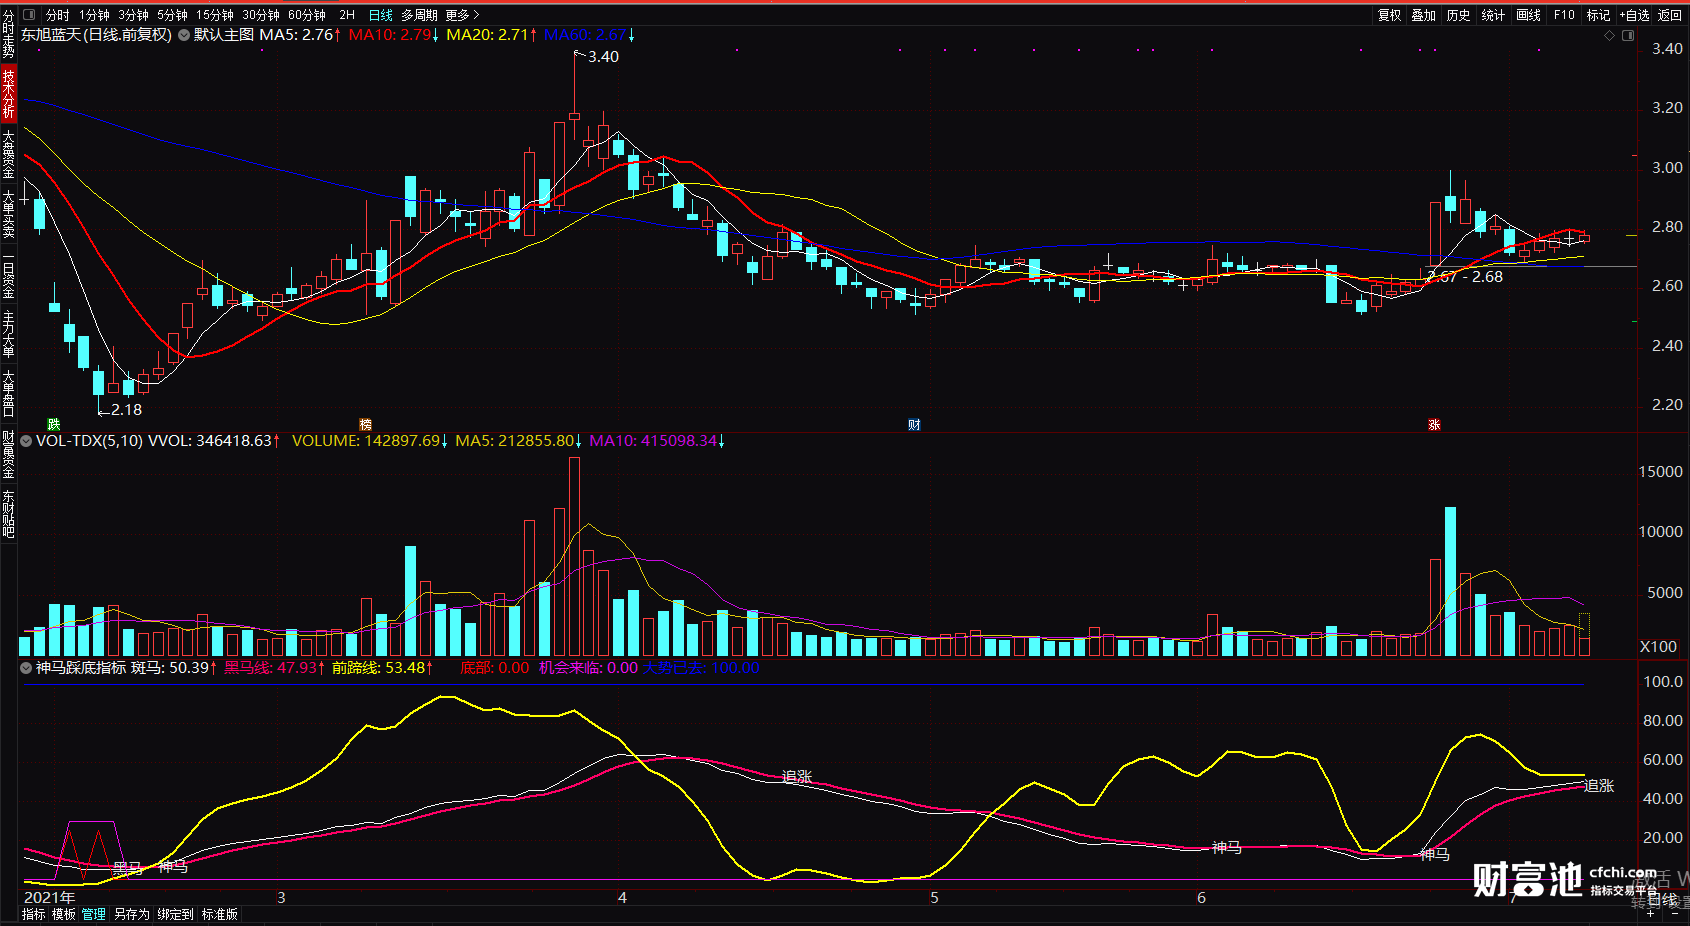Click the diamond marker icon above price axis
The height and width of the screenshot is (926, 1690).
point(1609,36)
